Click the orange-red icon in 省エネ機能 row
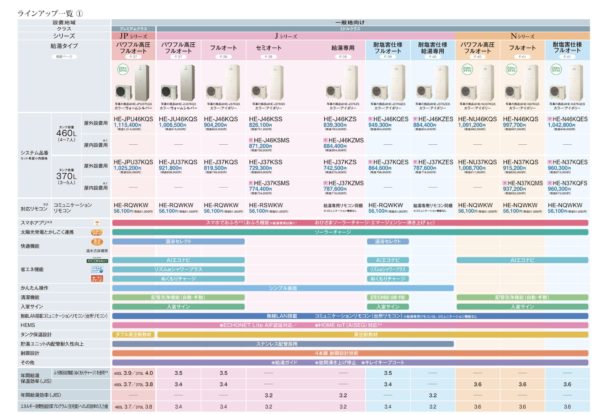The width and height of the screenshot is (600, 414). coord(97,278)
